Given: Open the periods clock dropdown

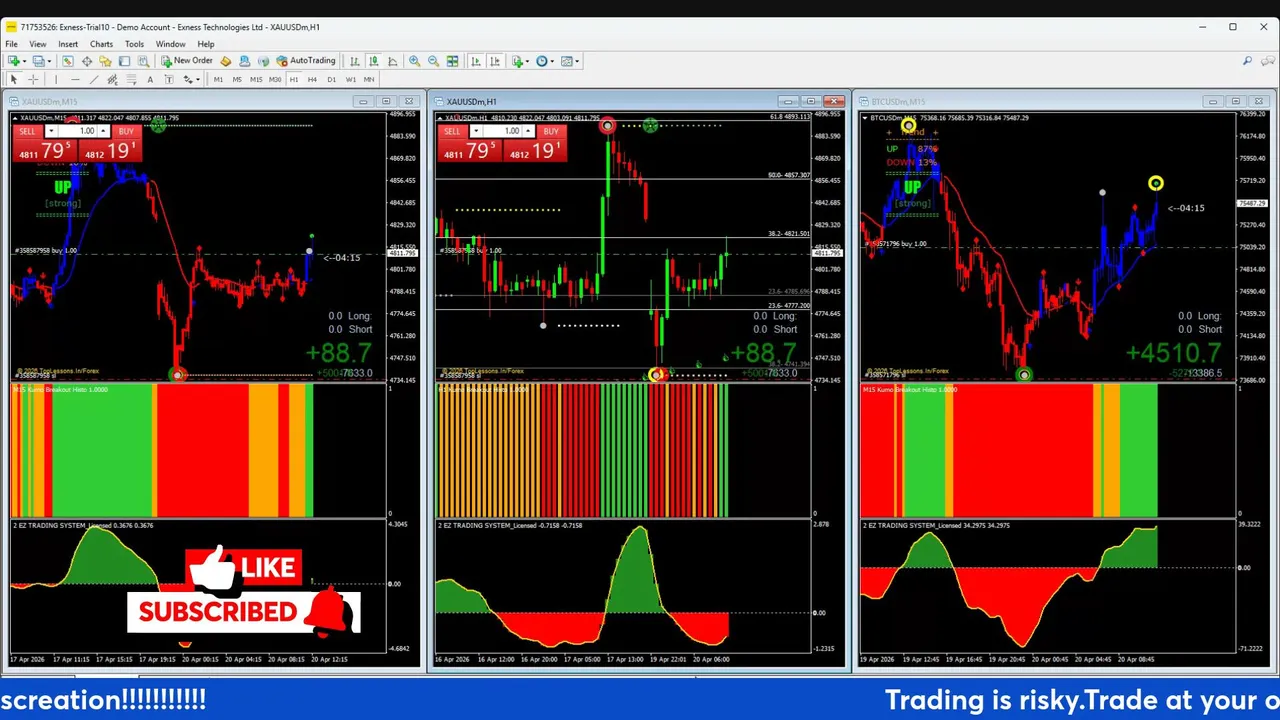Looking at the screenshot, I should pos(545,61).
